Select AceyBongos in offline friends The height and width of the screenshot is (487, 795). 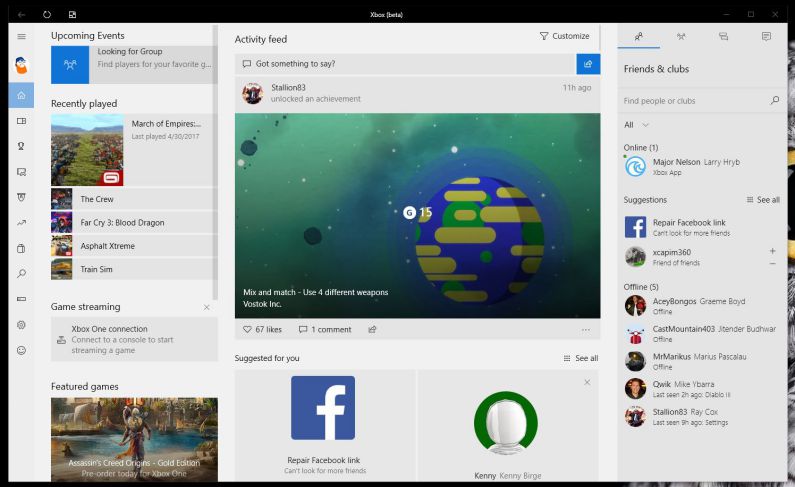click(702, 306)
